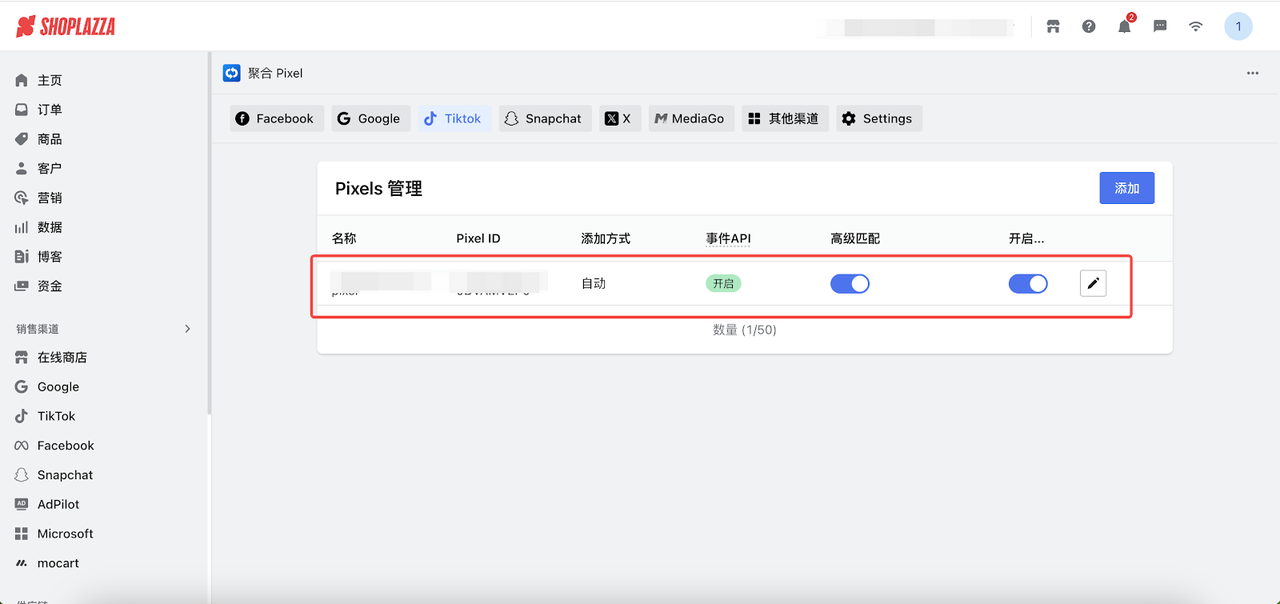Click the blue 添加 button
Viewport: 1280px width, 604px height.
coord(1127,188)
